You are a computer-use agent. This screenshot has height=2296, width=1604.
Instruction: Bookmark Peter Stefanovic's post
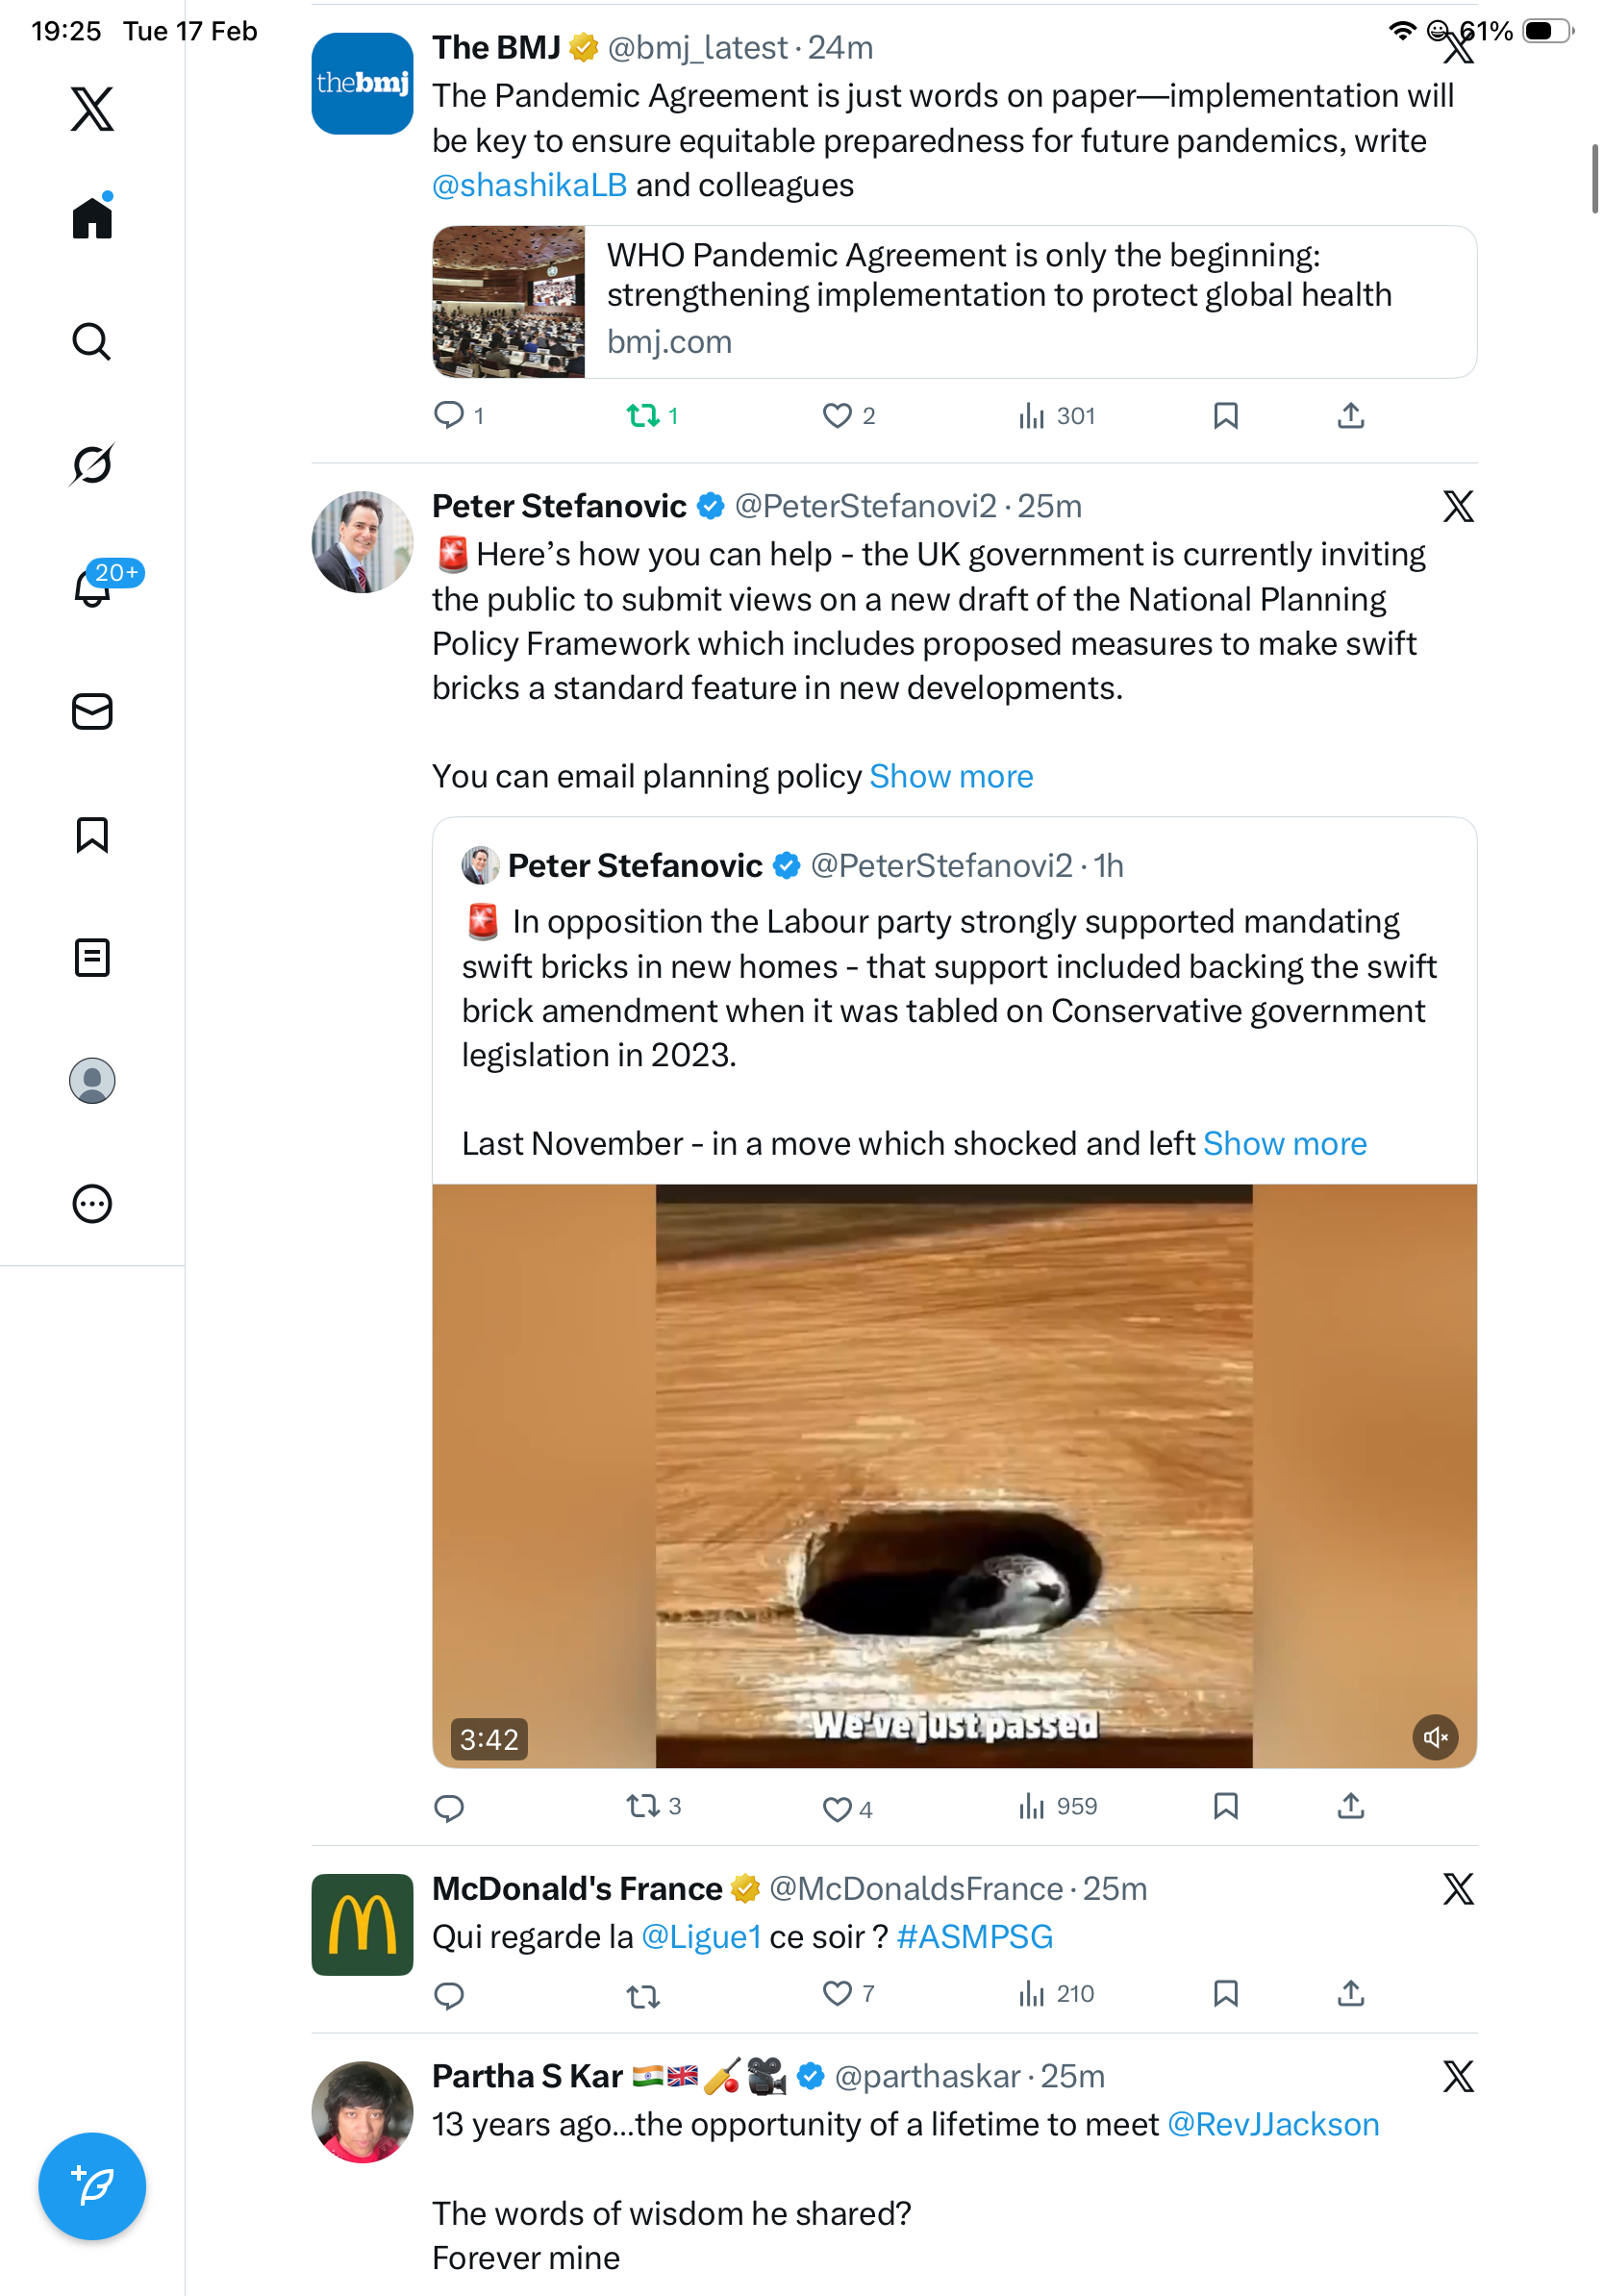pos(1225,1806)
